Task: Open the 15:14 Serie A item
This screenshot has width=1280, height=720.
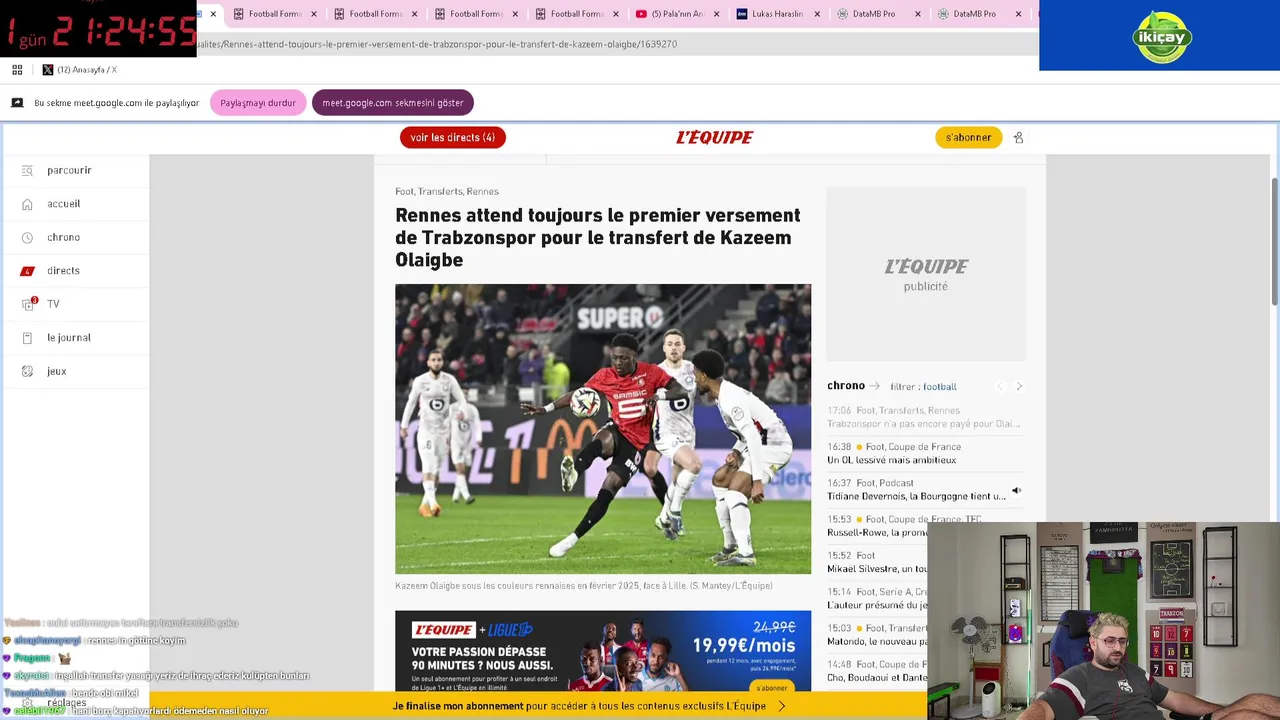Action: point(877,598)
